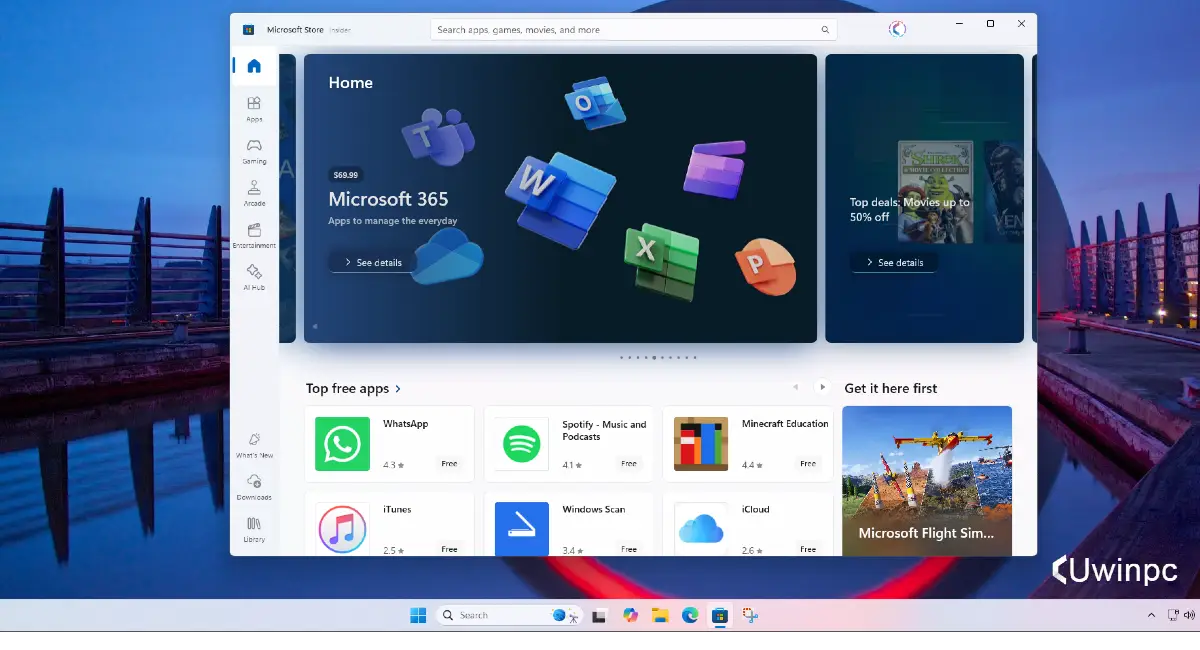The height and width of the screenshot is (650, 1200).
Task: Click the Free button for Windows Scan
Action: [629, 549]
